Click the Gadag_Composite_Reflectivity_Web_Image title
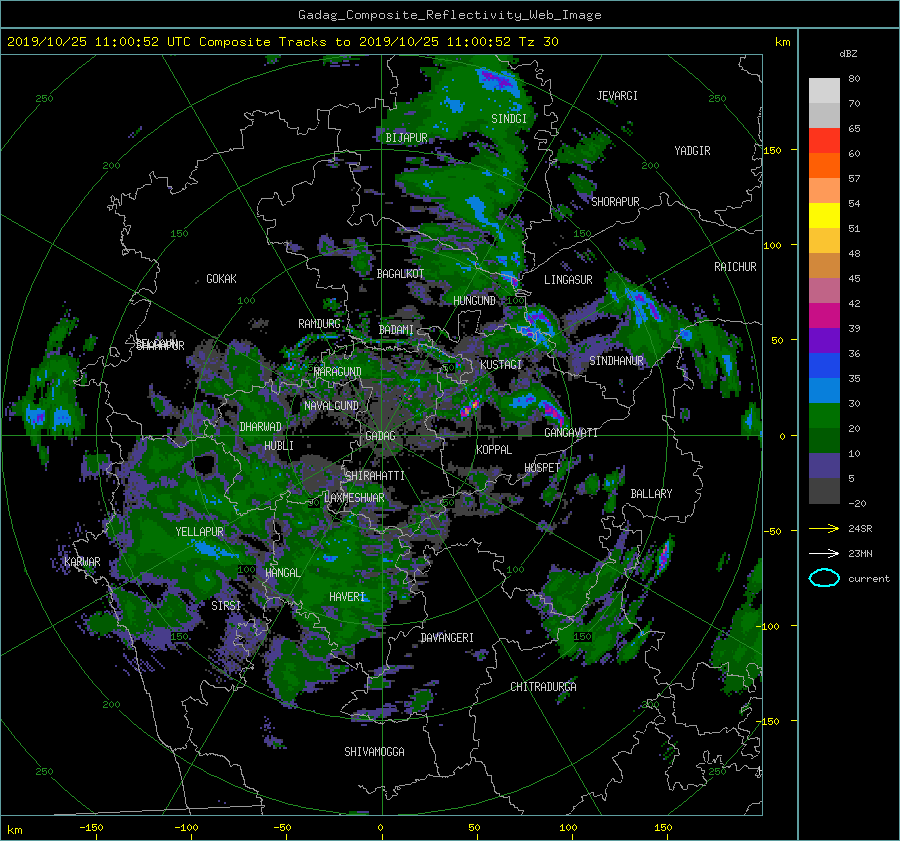 (449, 15)
